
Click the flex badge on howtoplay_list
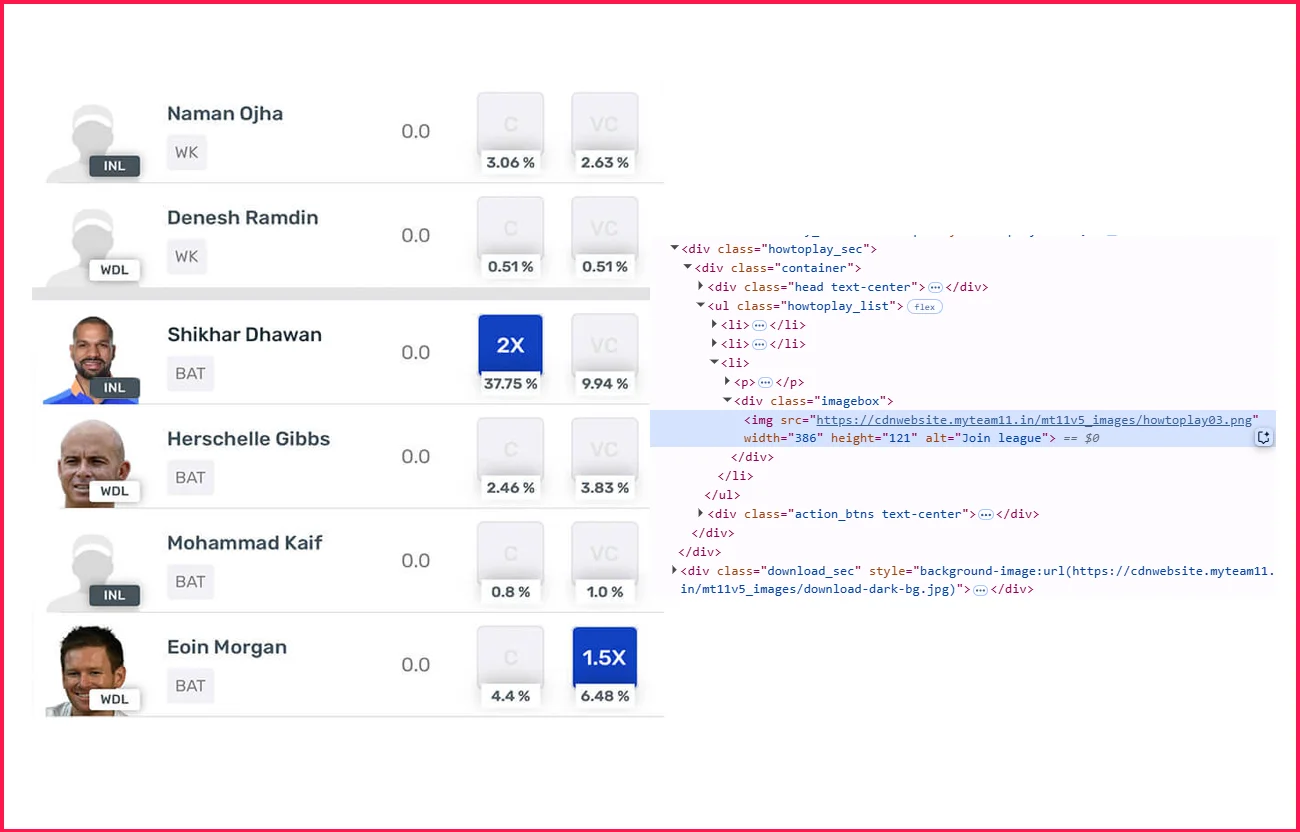[925, 307]
